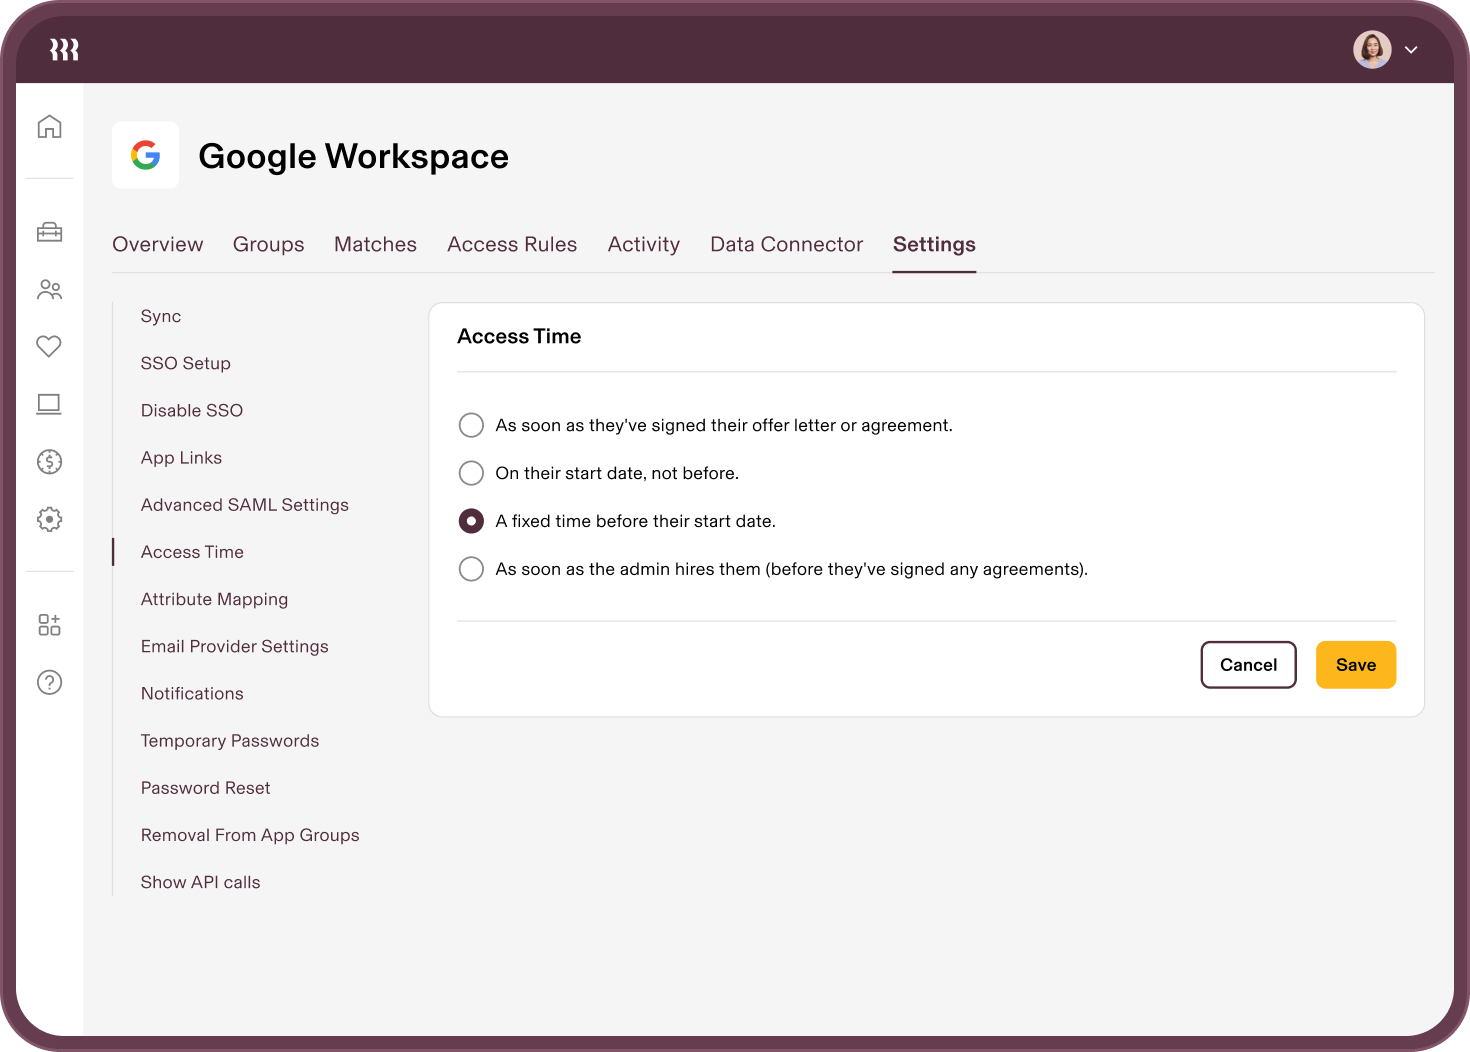Open the heart benefits icon in the sidebar
Image resolution: width=1470 pixels, height=1052 pixels.
pos(49,346)
